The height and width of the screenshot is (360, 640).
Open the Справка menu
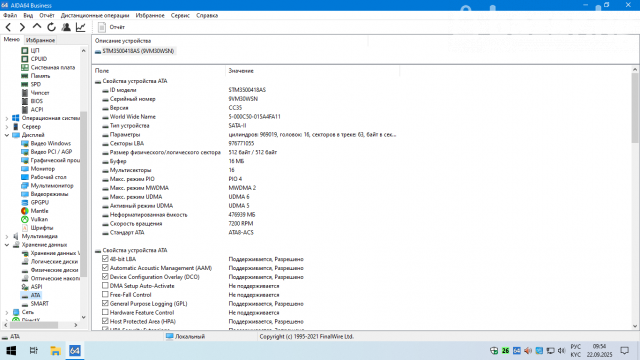coord(207,16)
